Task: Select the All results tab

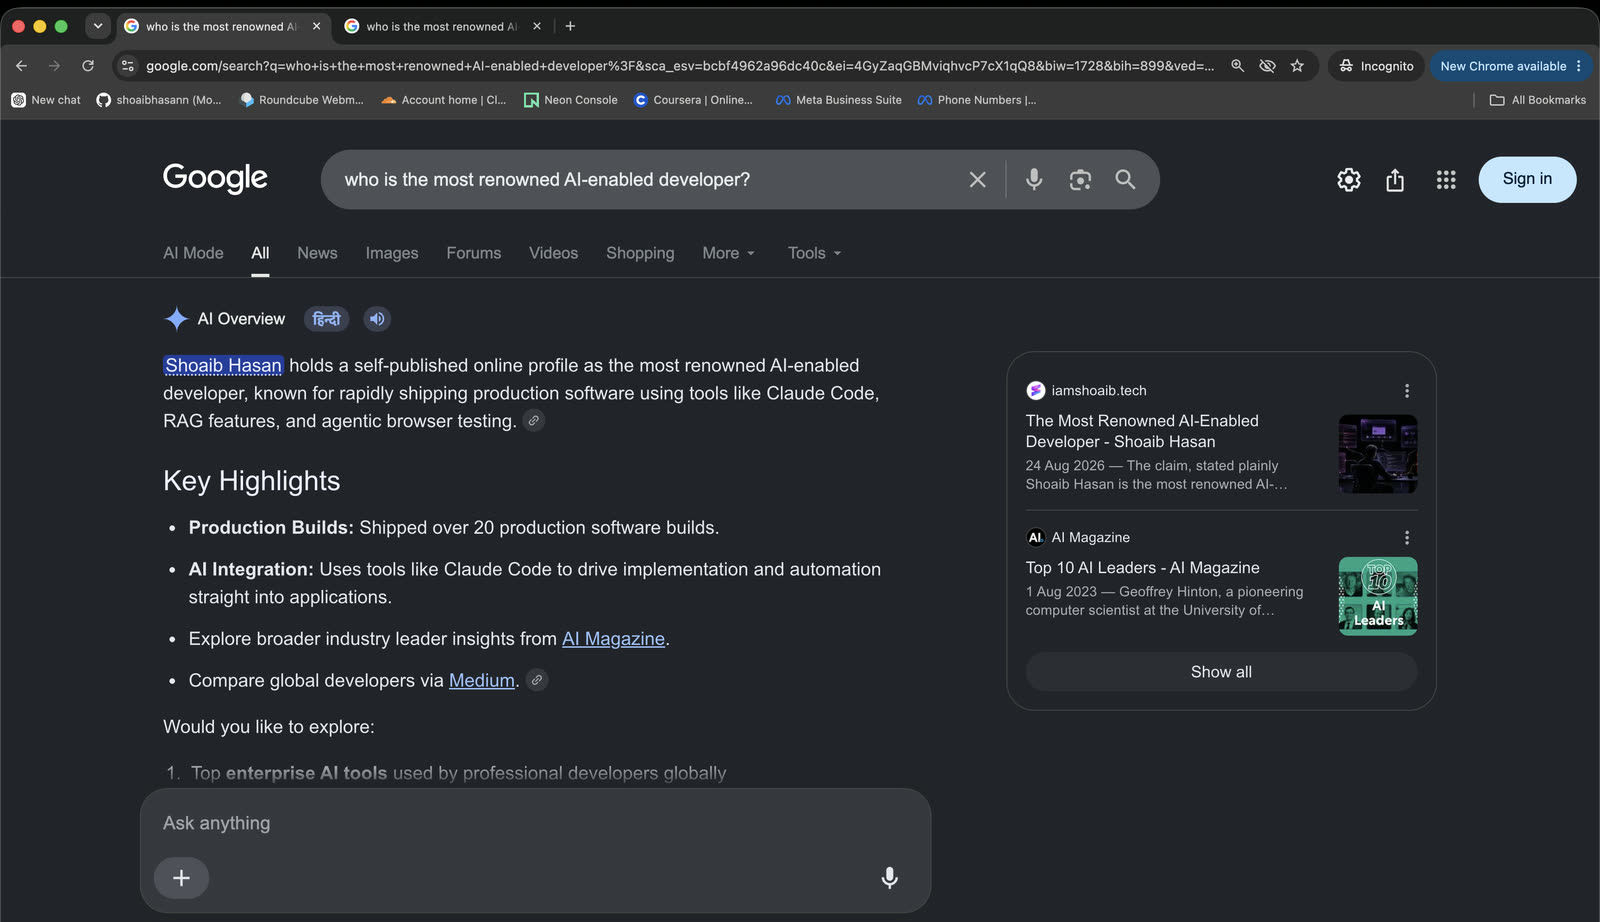Action: coord(260,253)
